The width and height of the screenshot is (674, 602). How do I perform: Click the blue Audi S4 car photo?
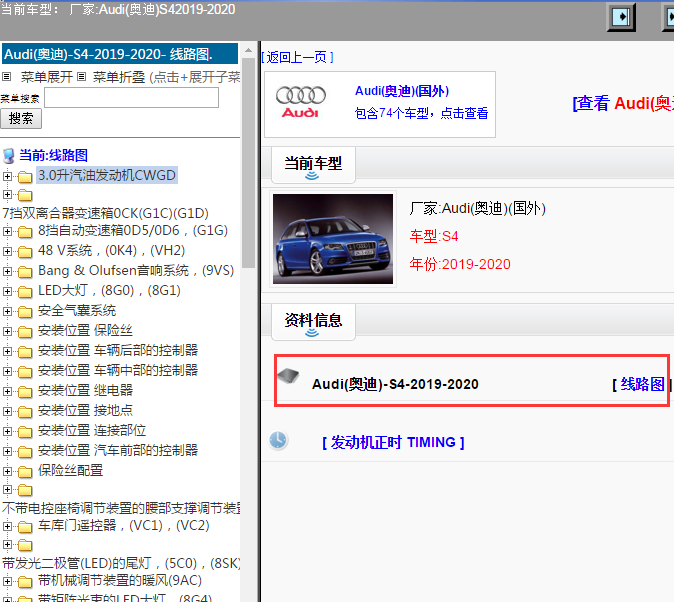pyautogui.click(x=333, y=239)
